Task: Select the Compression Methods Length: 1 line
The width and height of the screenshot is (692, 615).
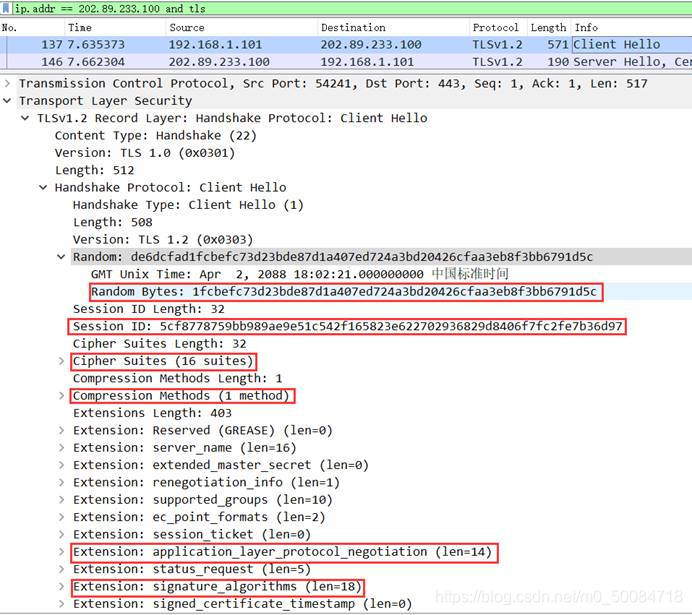Action: 177,379
